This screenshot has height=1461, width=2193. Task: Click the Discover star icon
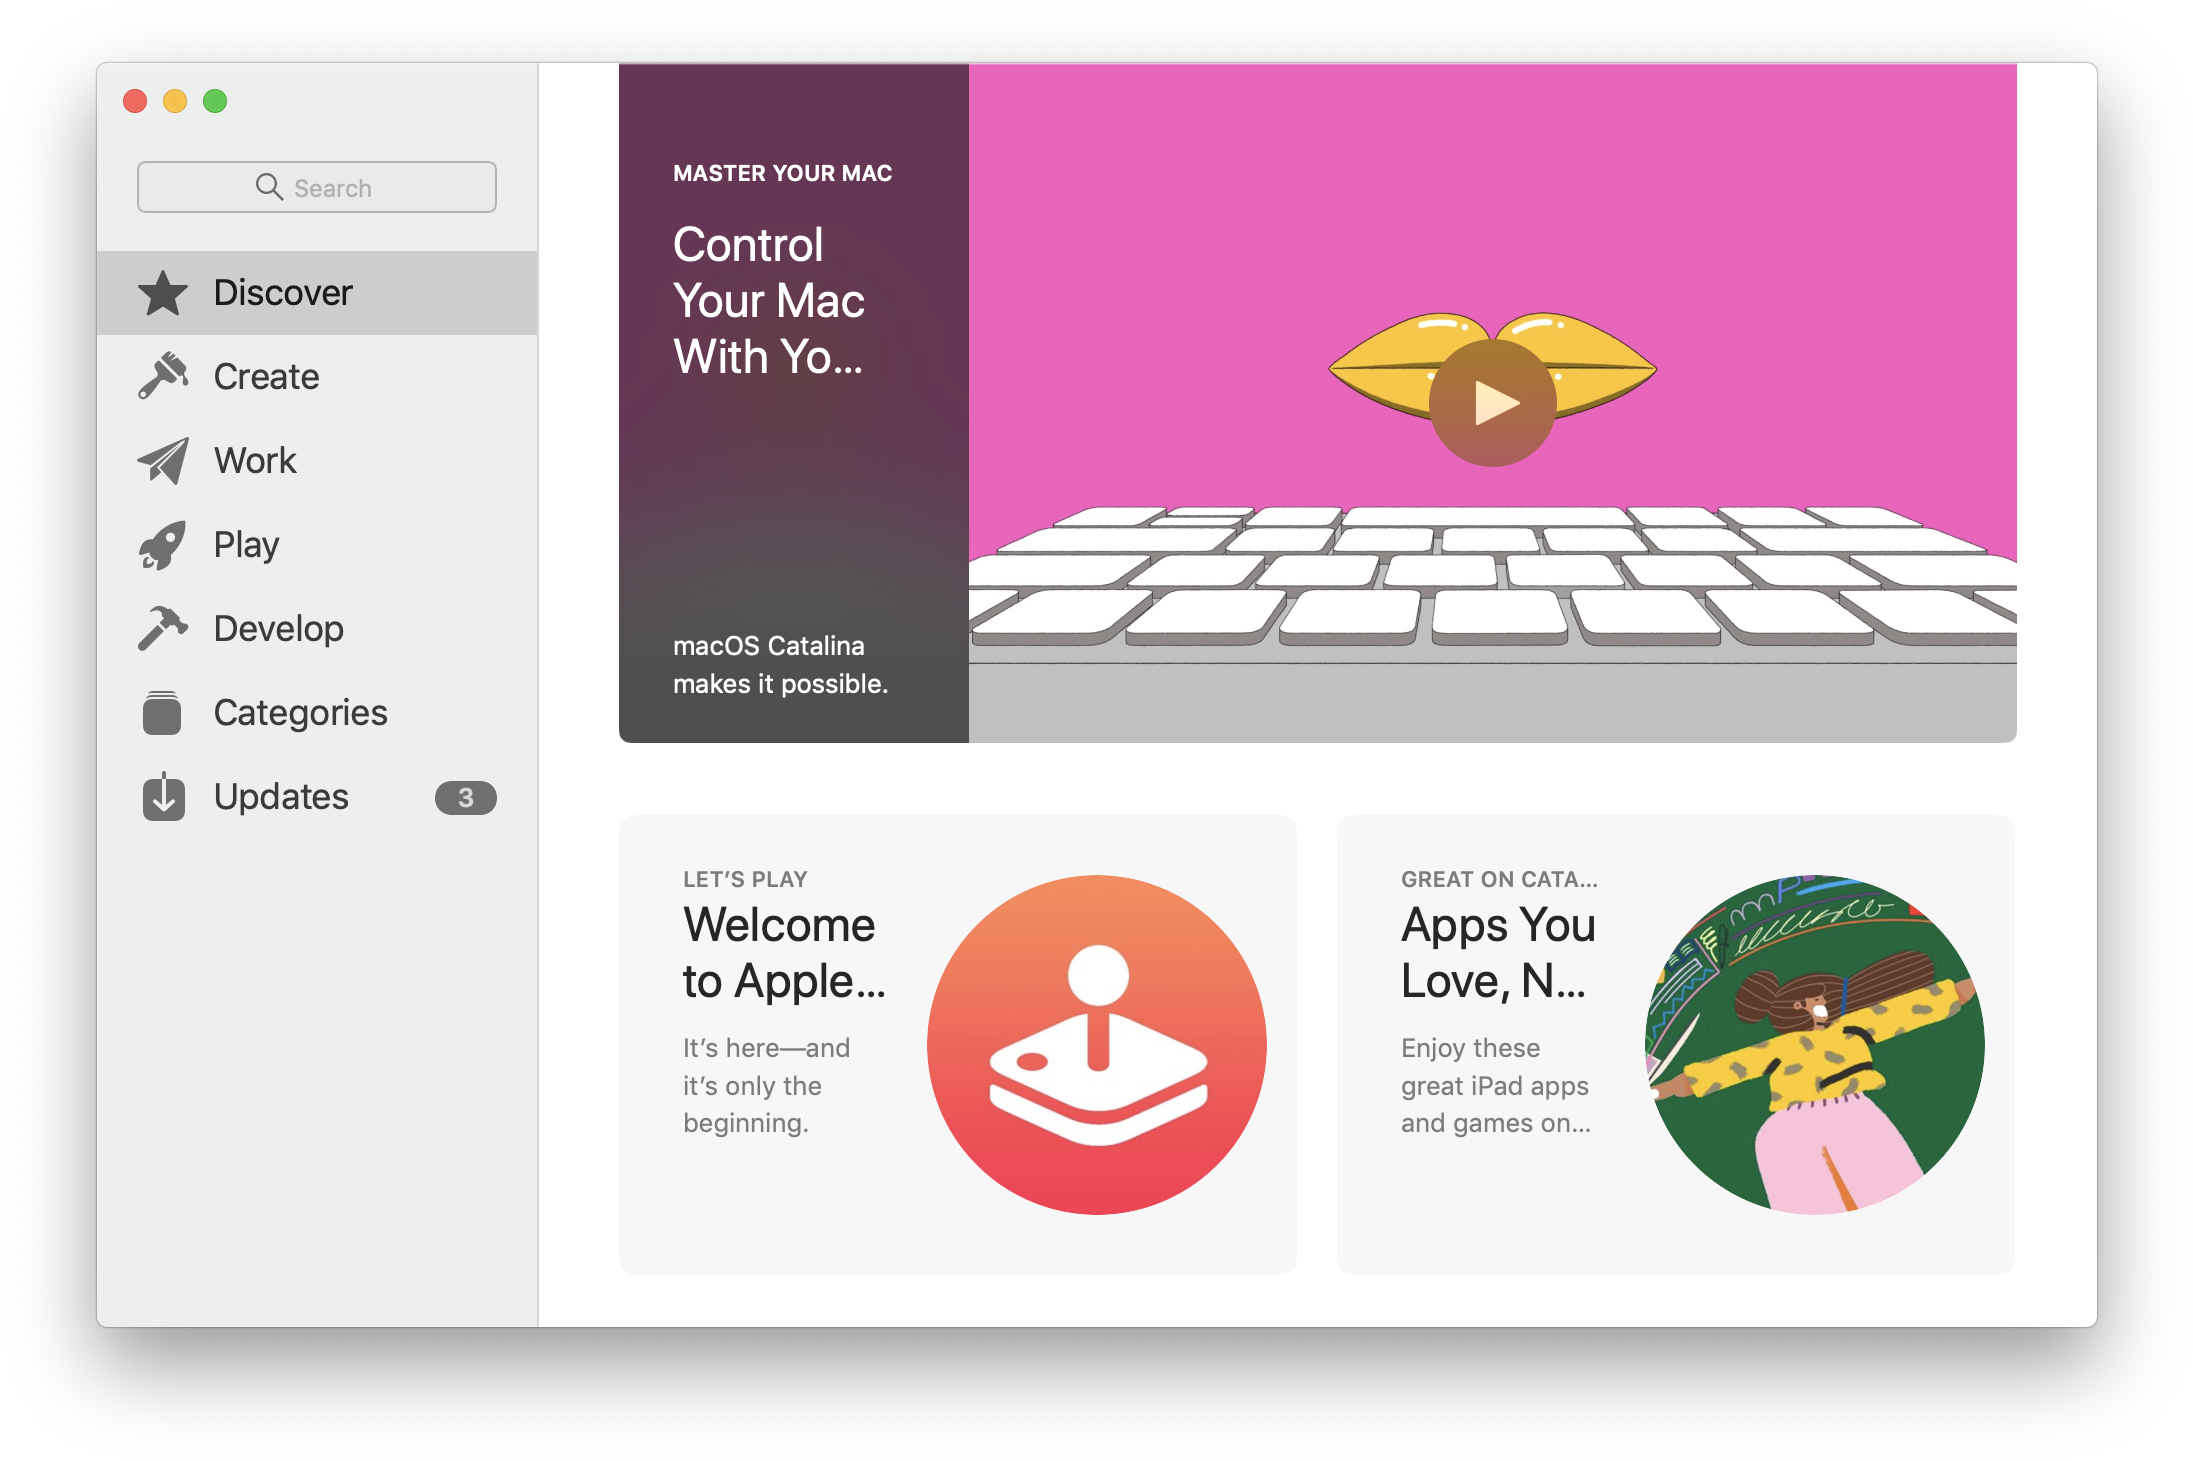(162, 293)
